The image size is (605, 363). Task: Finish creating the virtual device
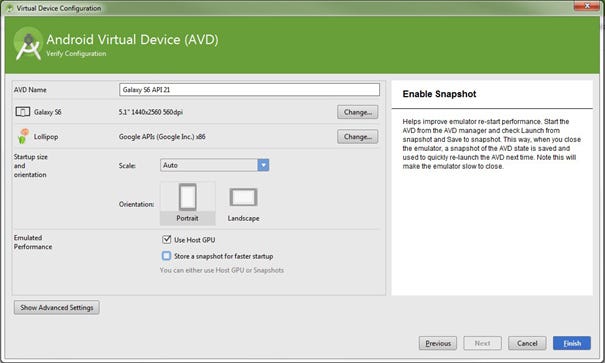572,343
